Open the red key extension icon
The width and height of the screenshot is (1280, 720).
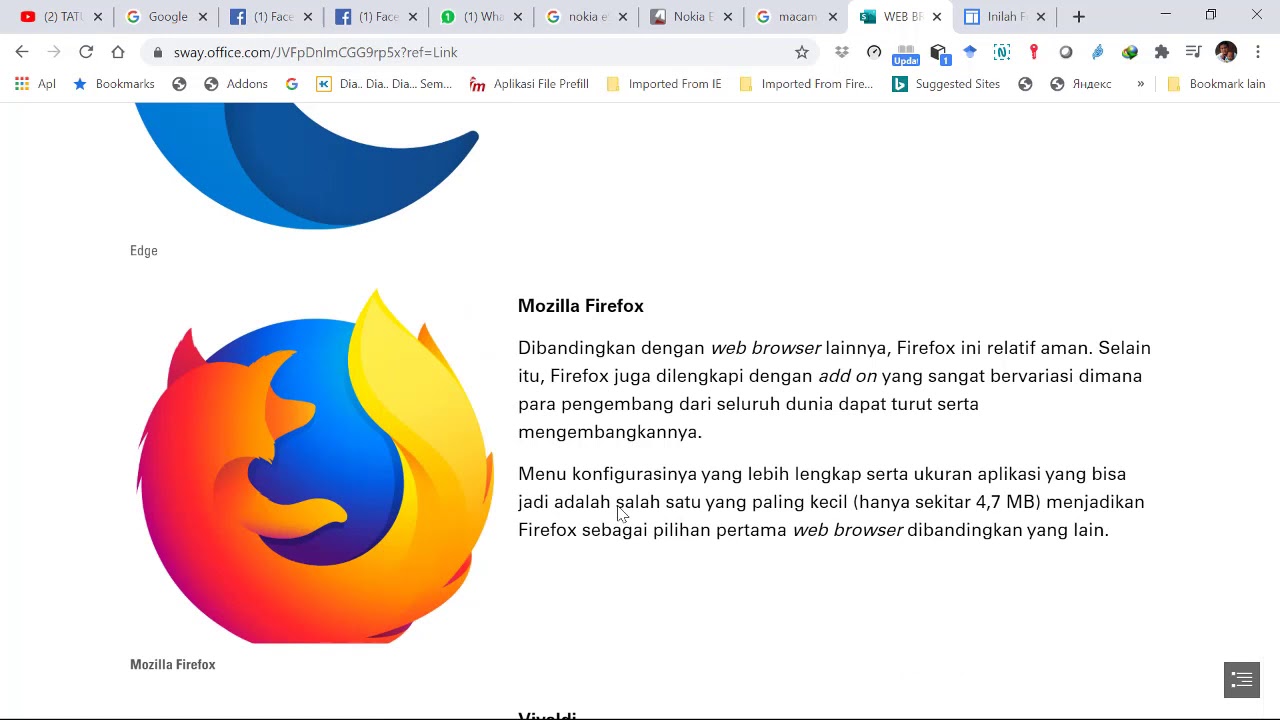1034,52
